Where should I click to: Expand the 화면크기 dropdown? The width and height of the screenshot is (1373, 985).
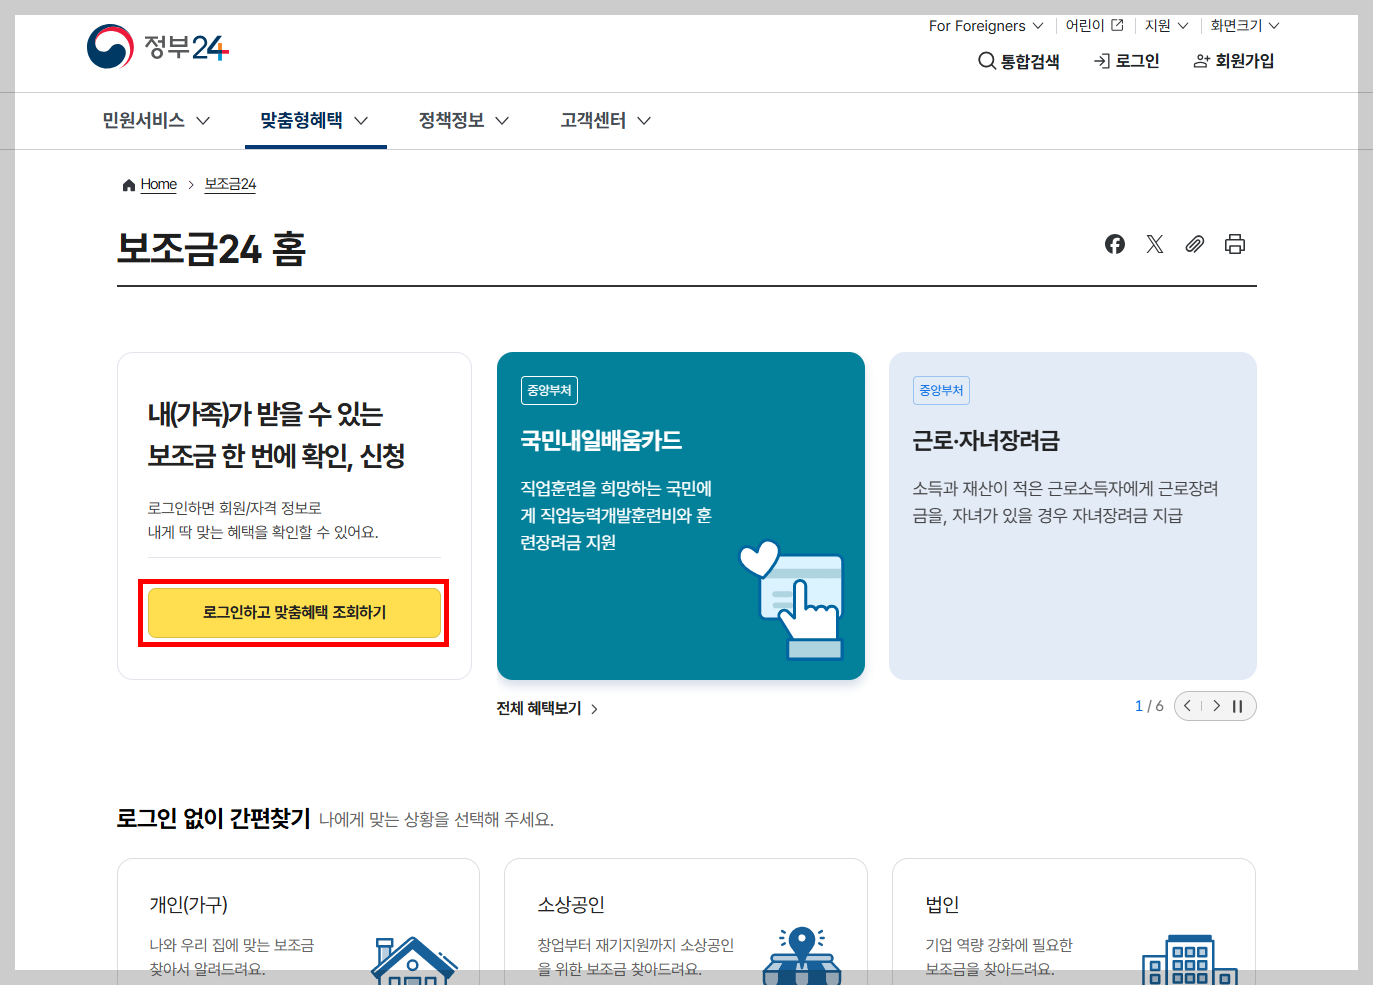click(1245, 26)
